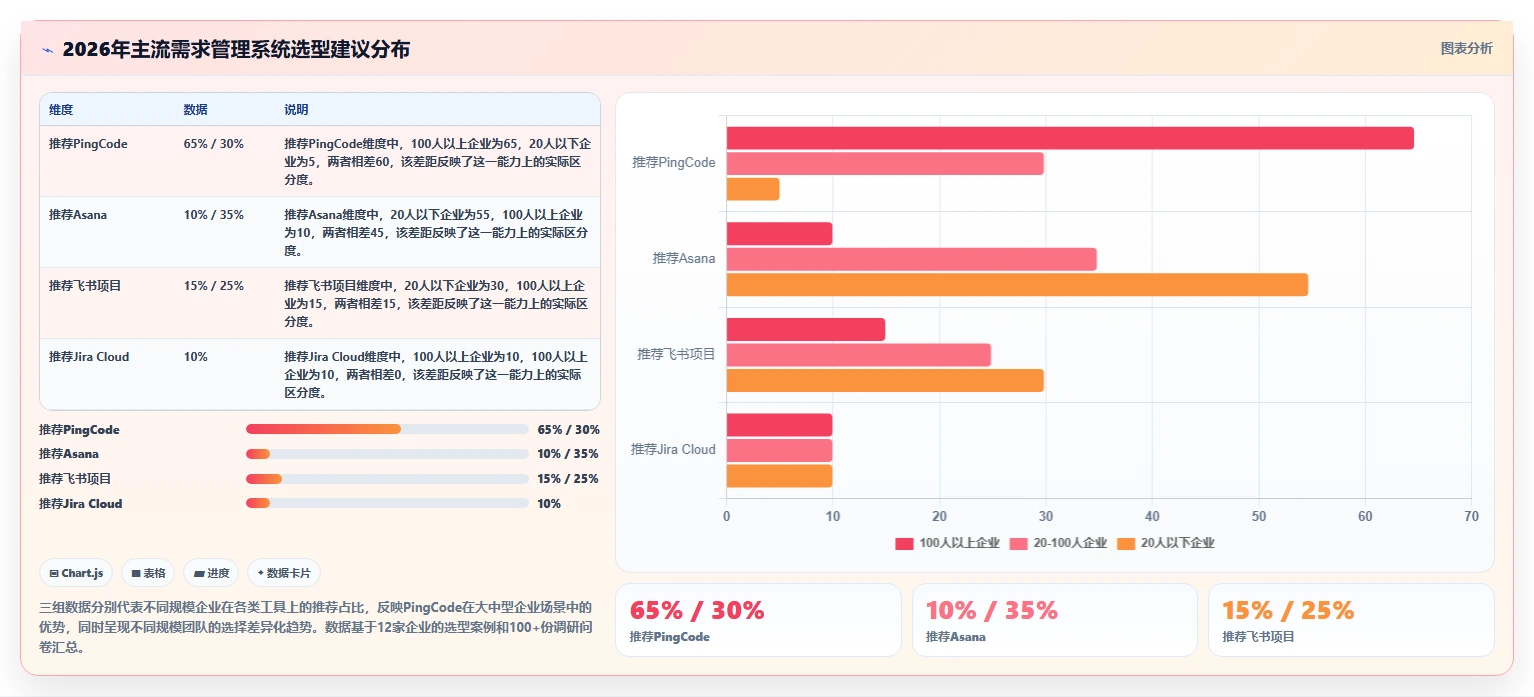
Task: Click the red 100人以上 bar for 推荐Asana
Action: pyautogui.click(x=779, y=234)
